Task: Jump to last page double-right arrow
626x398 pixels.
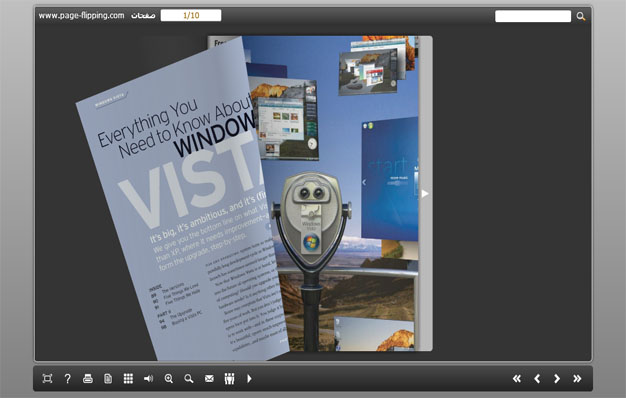Action: (x=577, y=378)
